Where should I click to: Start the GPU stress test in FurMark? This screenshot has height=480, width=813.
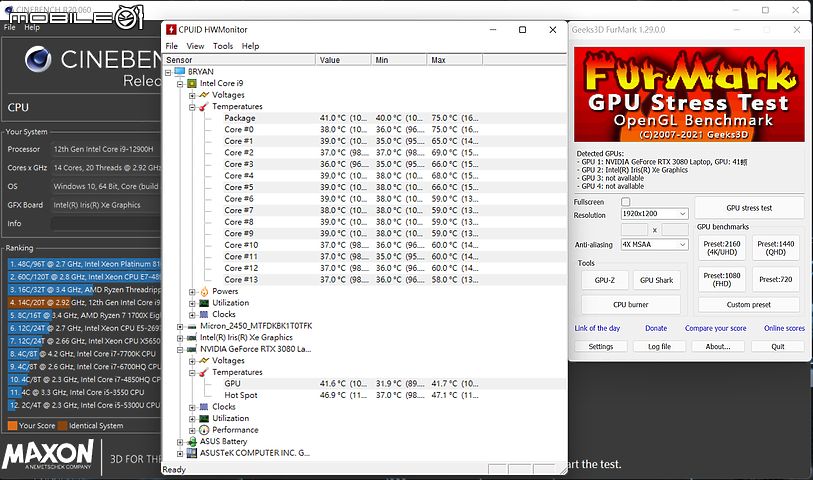pos(749,208)
